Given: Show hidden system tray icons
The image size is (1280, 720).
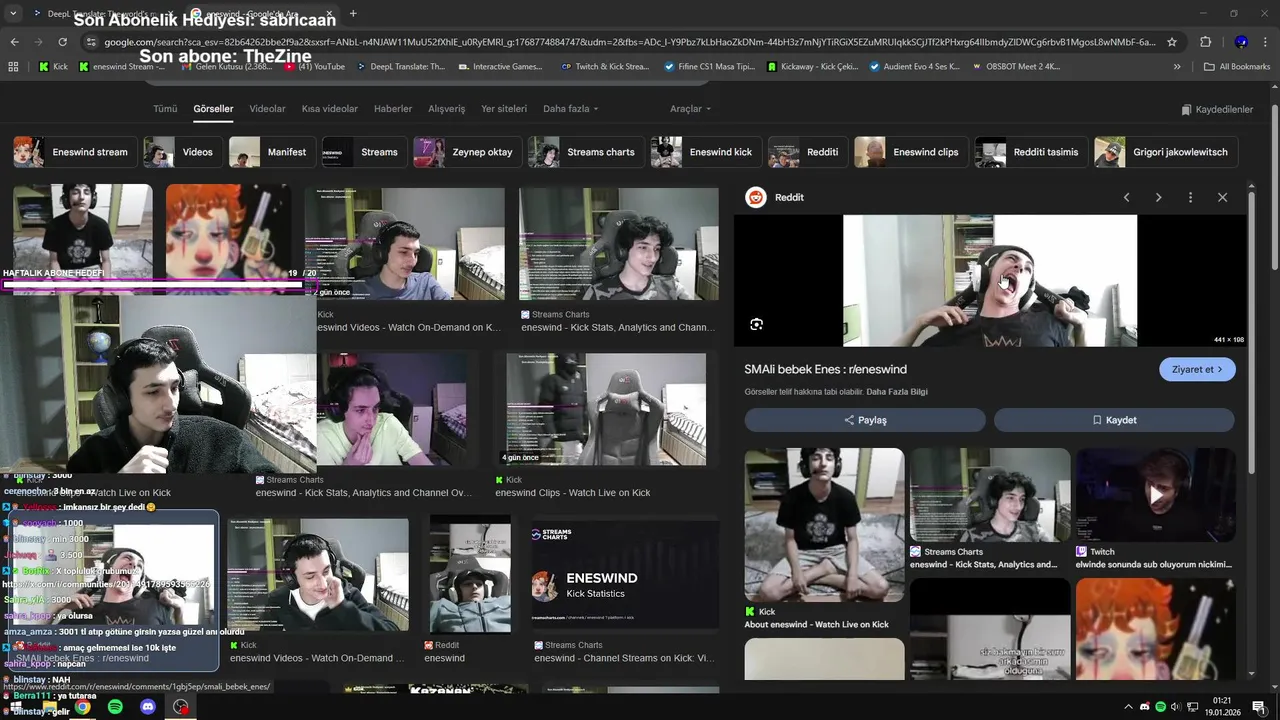Looking at the screenshot, I should (1129, 707).
